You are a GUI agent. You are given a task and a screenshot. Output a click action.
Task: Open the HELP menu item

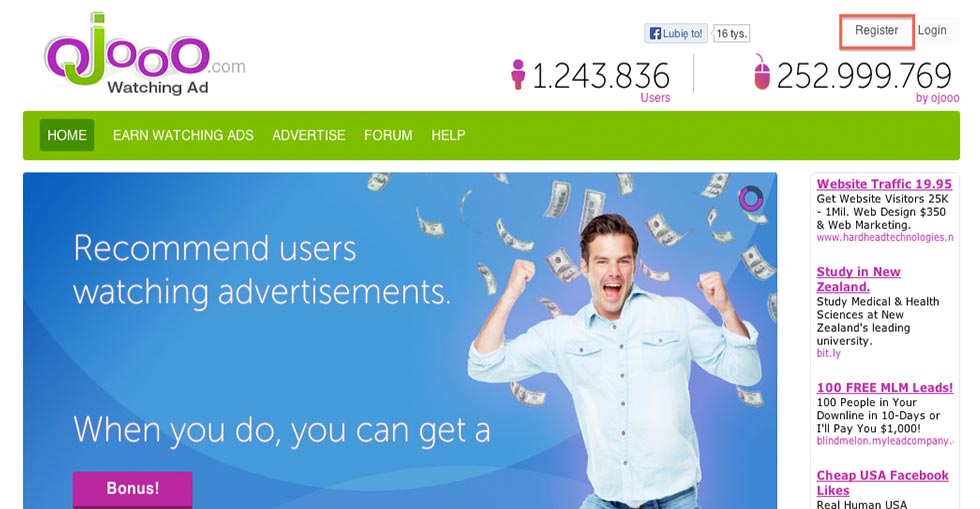click(x=448, y=135)
